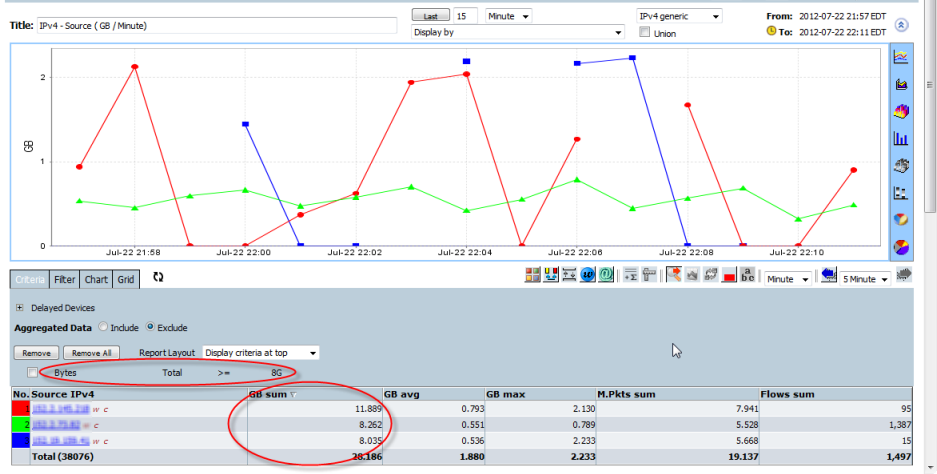Select the line chart type icon
Screen dimensions: 937x474
[901, 56]
